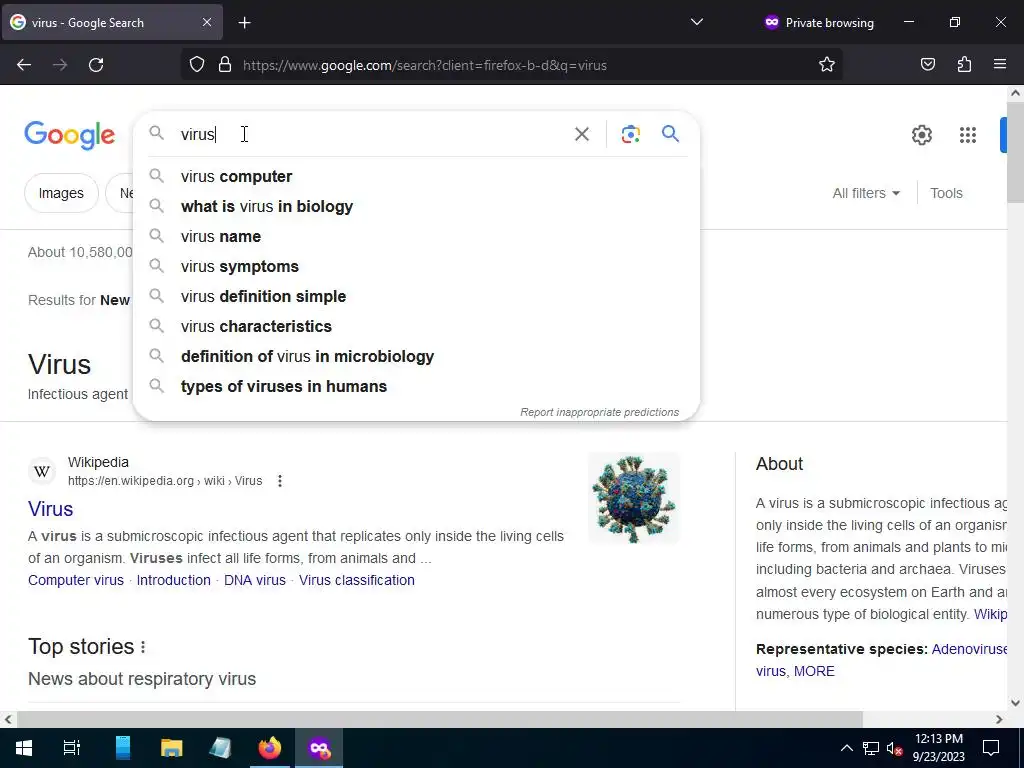The height and width of the screenshot is (768, 1024).
Task: Open the Virus classification sublink
Action: [x=357, y=580]
